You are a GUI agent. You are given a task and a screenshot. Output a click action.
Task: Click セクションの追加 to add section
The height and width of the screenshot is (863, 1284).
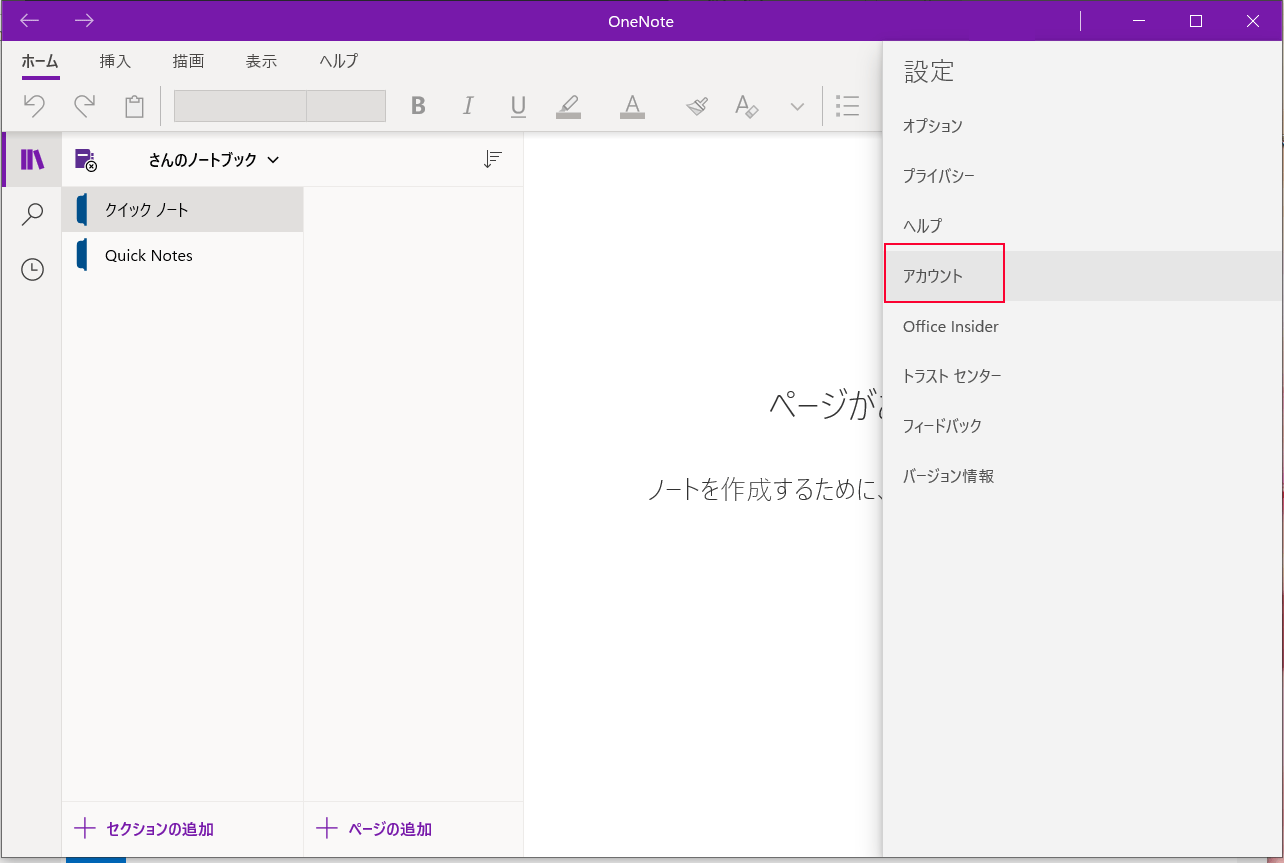pyautogui.click(x=145, y=829)
